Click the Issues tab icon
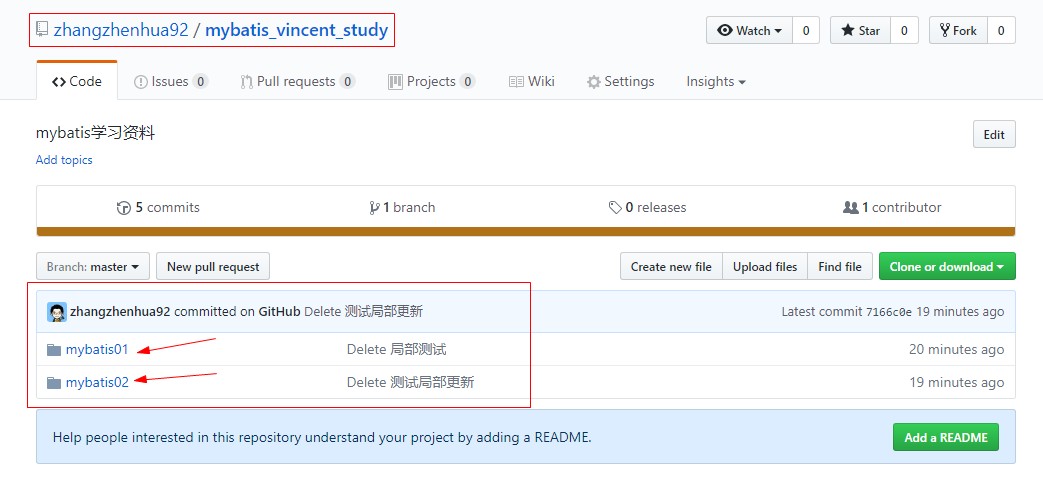The image size is (1043, 478). [x=140, y=82]
